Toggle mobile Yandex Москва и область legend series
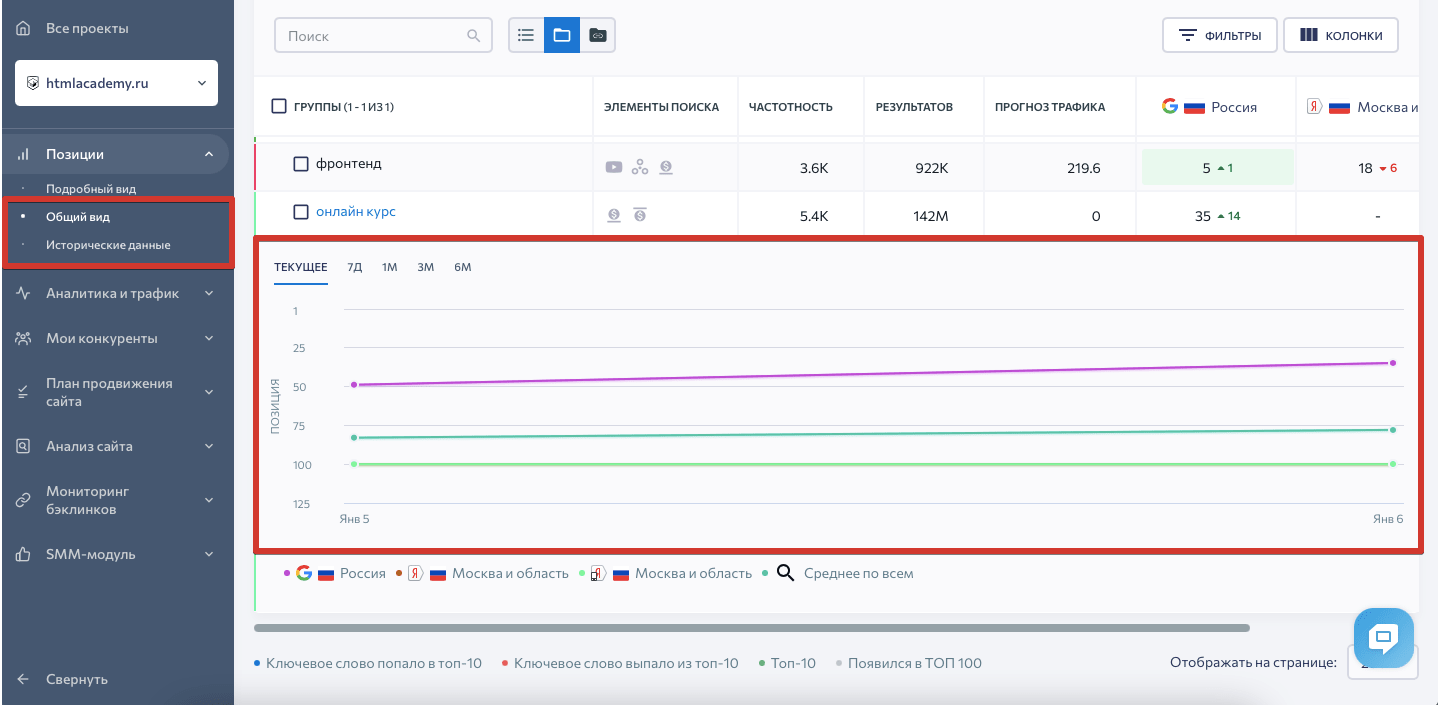The image size is (1438, 705). pyautogui.click(x=666, y=573)
